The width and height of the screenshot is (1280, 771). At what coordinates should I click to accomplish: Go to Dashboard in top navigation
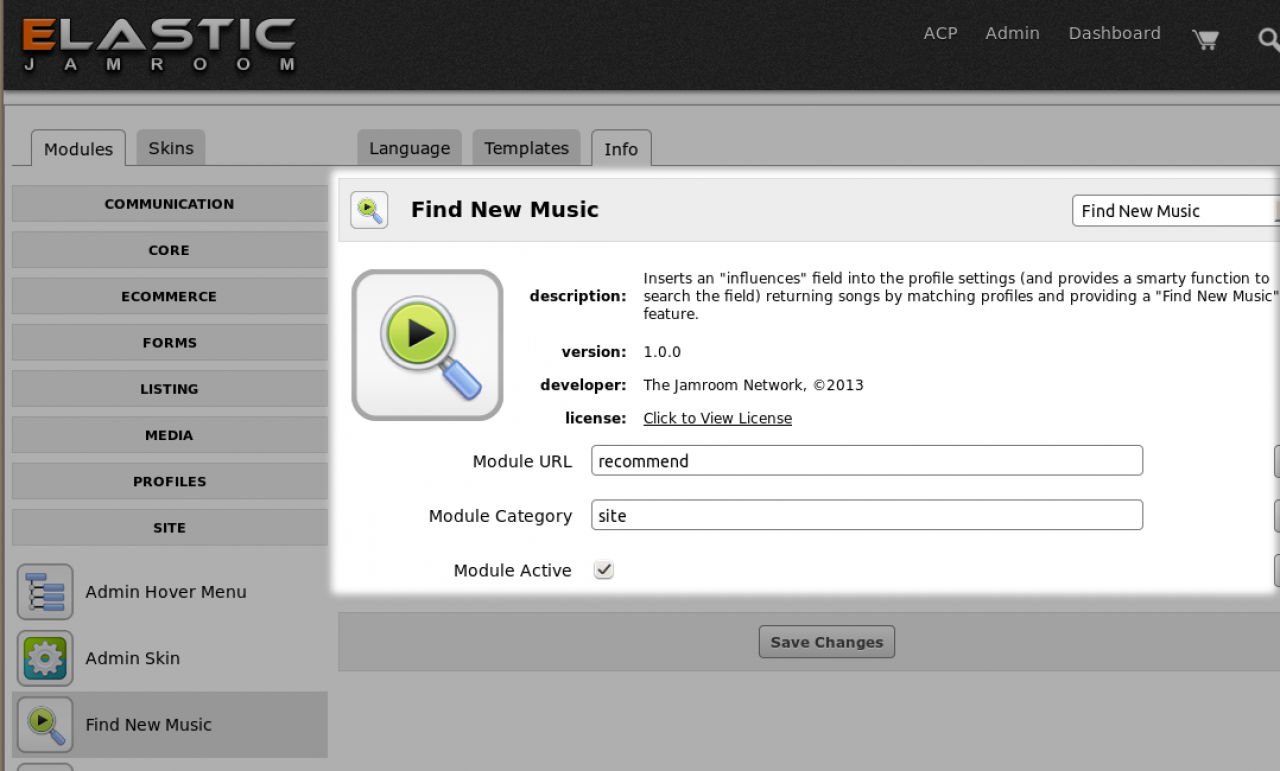pyautogui.click(x=1114, y=33)
